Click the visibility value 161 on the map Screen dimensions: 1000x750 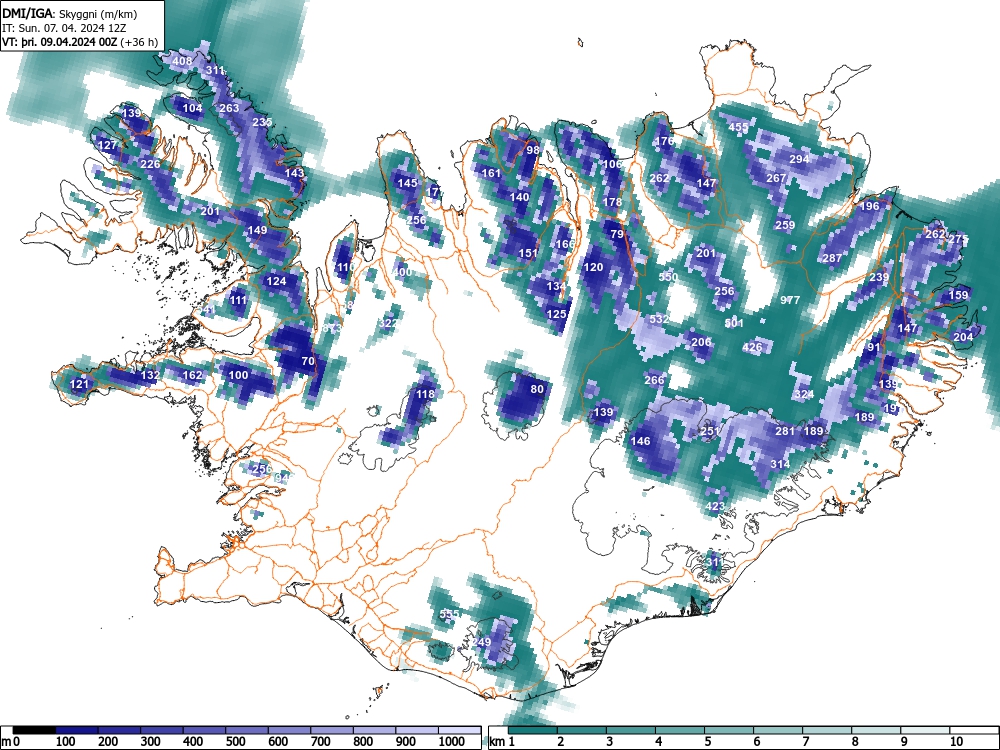coord(491,173)
